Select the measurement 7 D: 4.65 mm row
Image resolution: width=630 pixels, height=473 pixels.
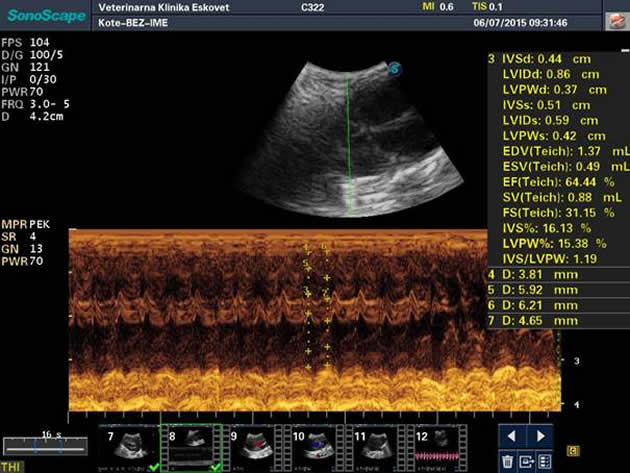(x=558, y=321)
